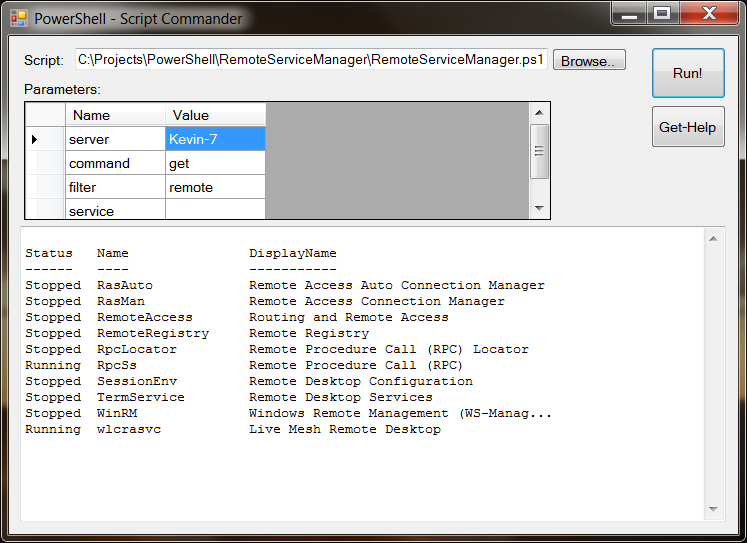Select the 'server' parameter name cell
The width and height of the screenshot is (747, 543).
click(x=115, y=139)
